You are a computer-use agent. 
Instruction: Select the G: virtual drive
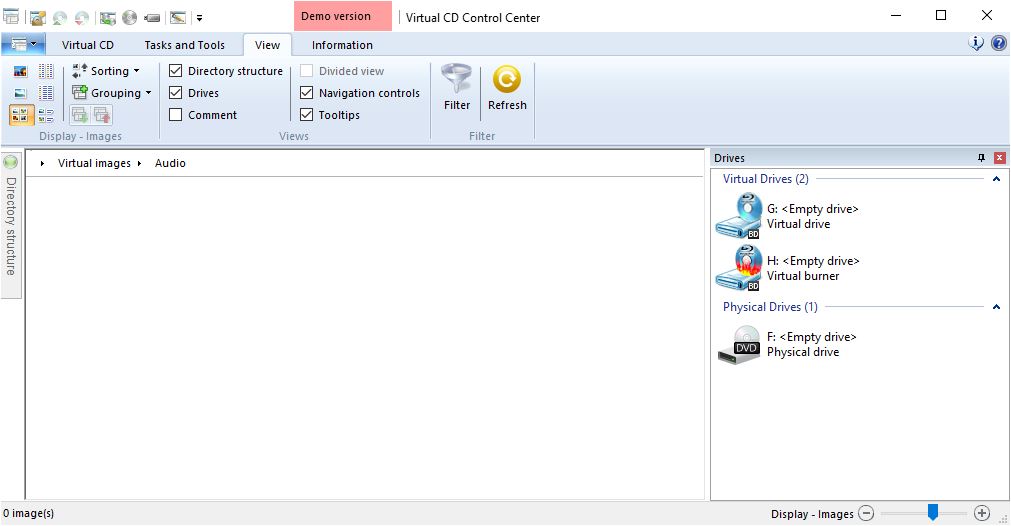click(x=788, y=216)
